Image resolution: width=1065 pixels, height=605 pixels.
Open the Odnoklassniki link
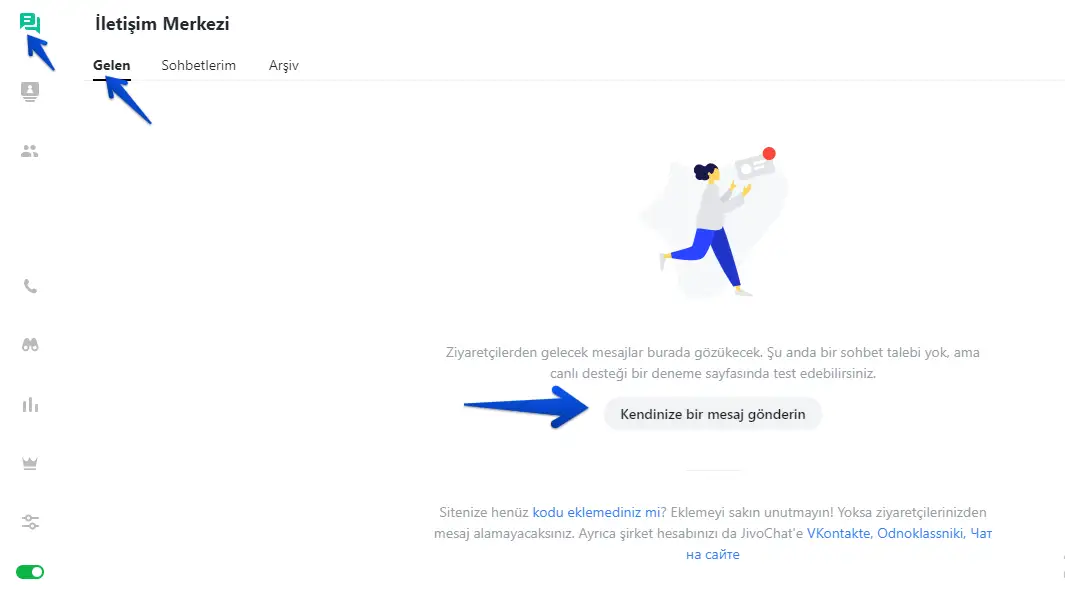(920, 533)
